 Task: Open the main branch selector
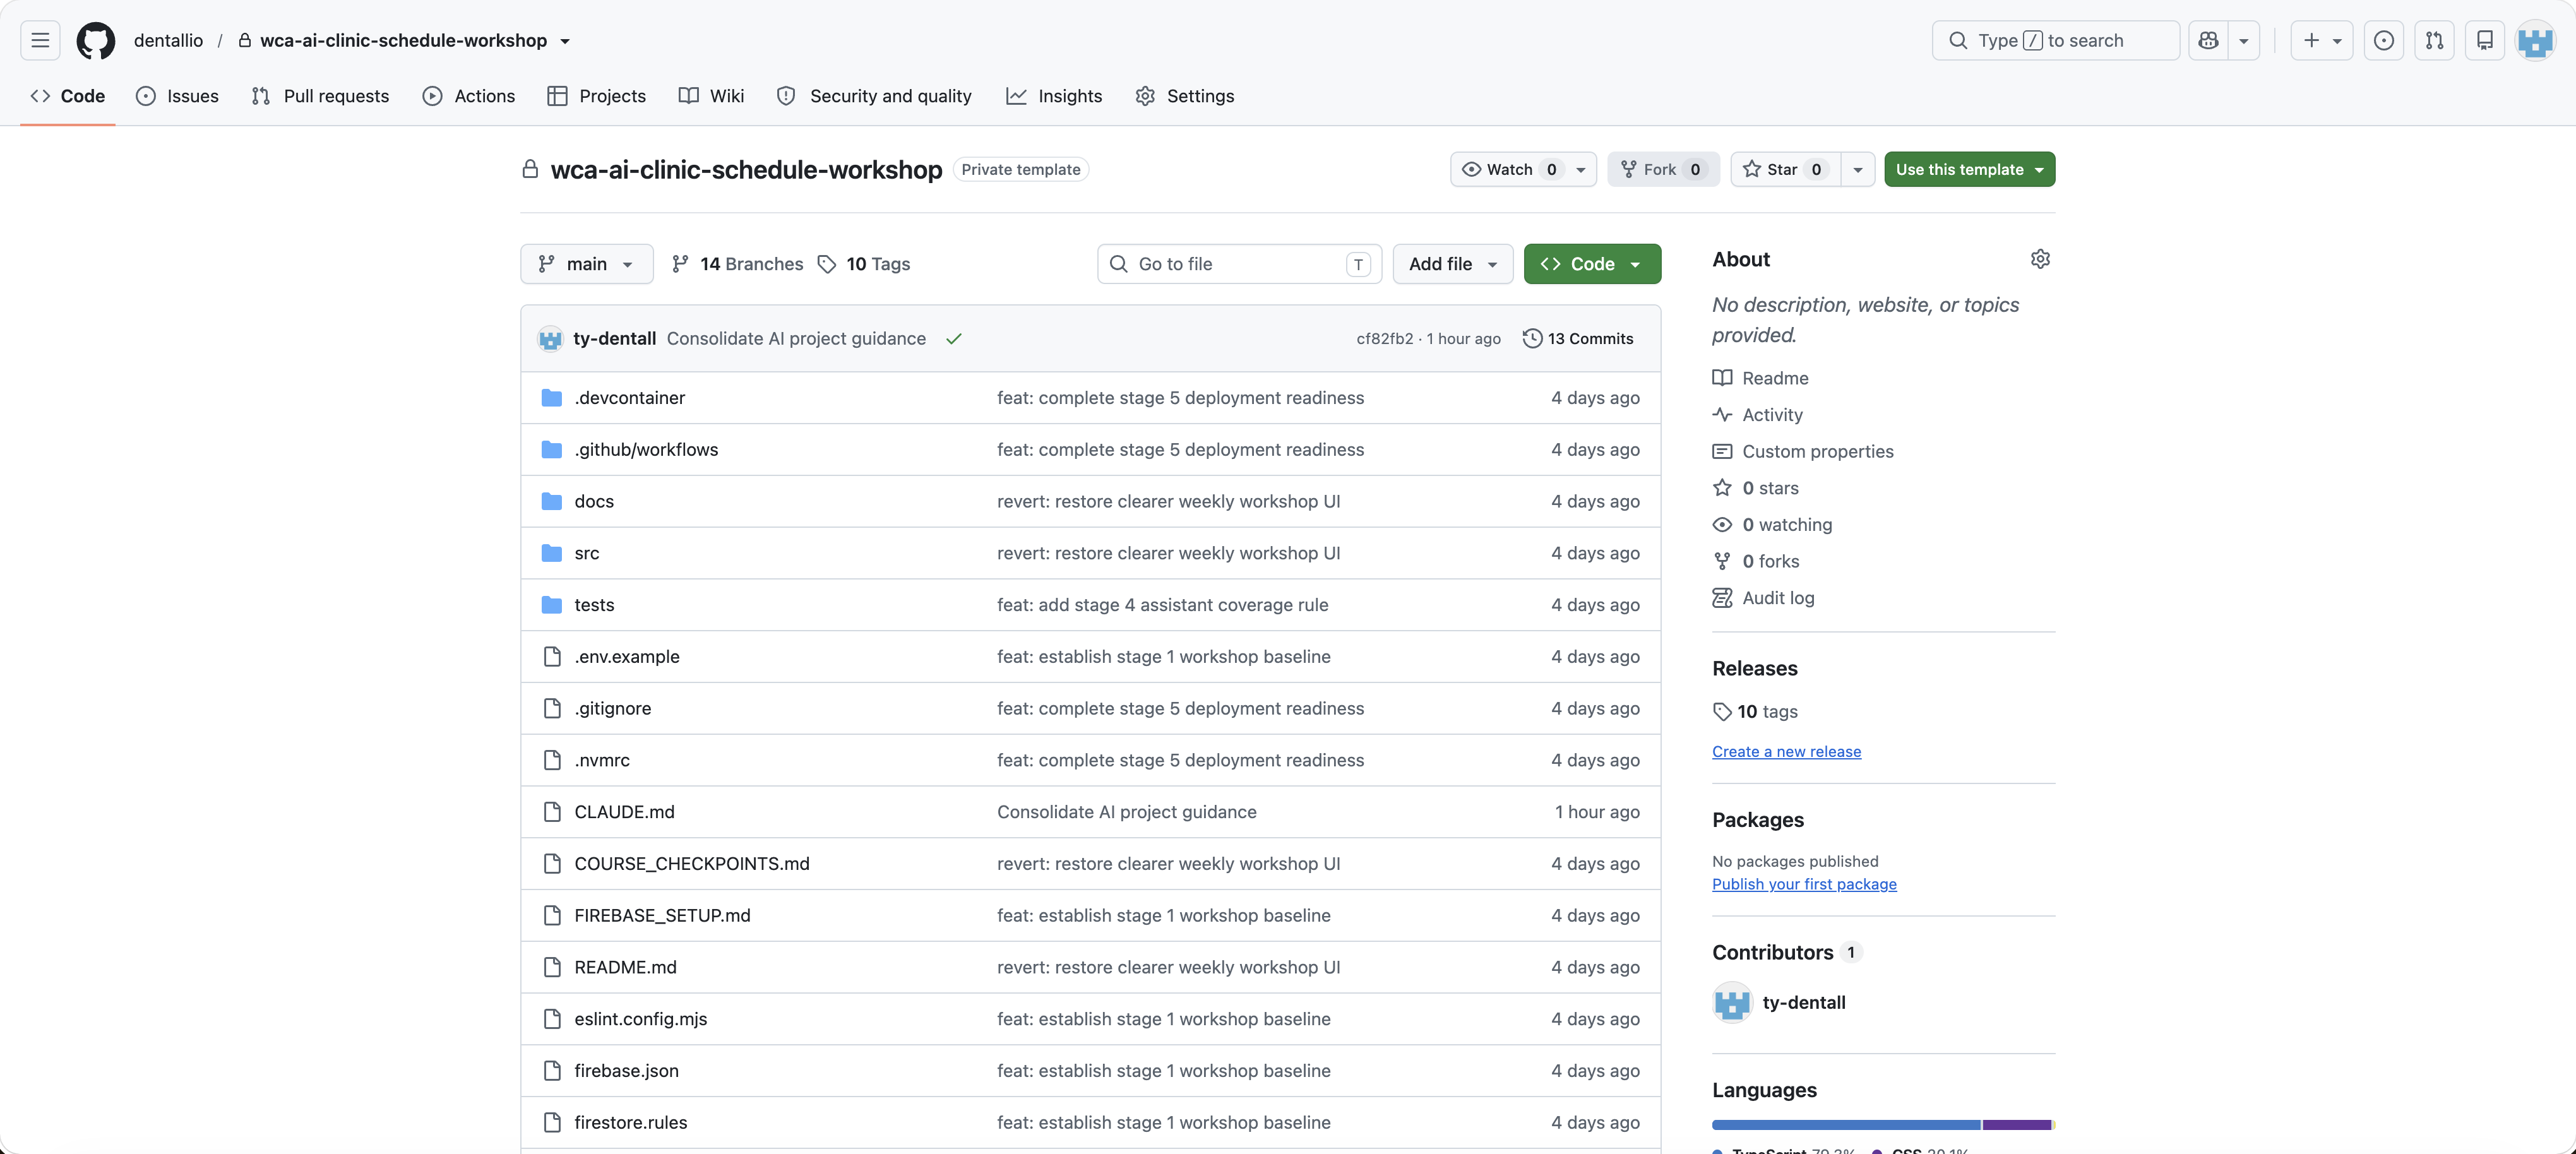coord(586,264)
